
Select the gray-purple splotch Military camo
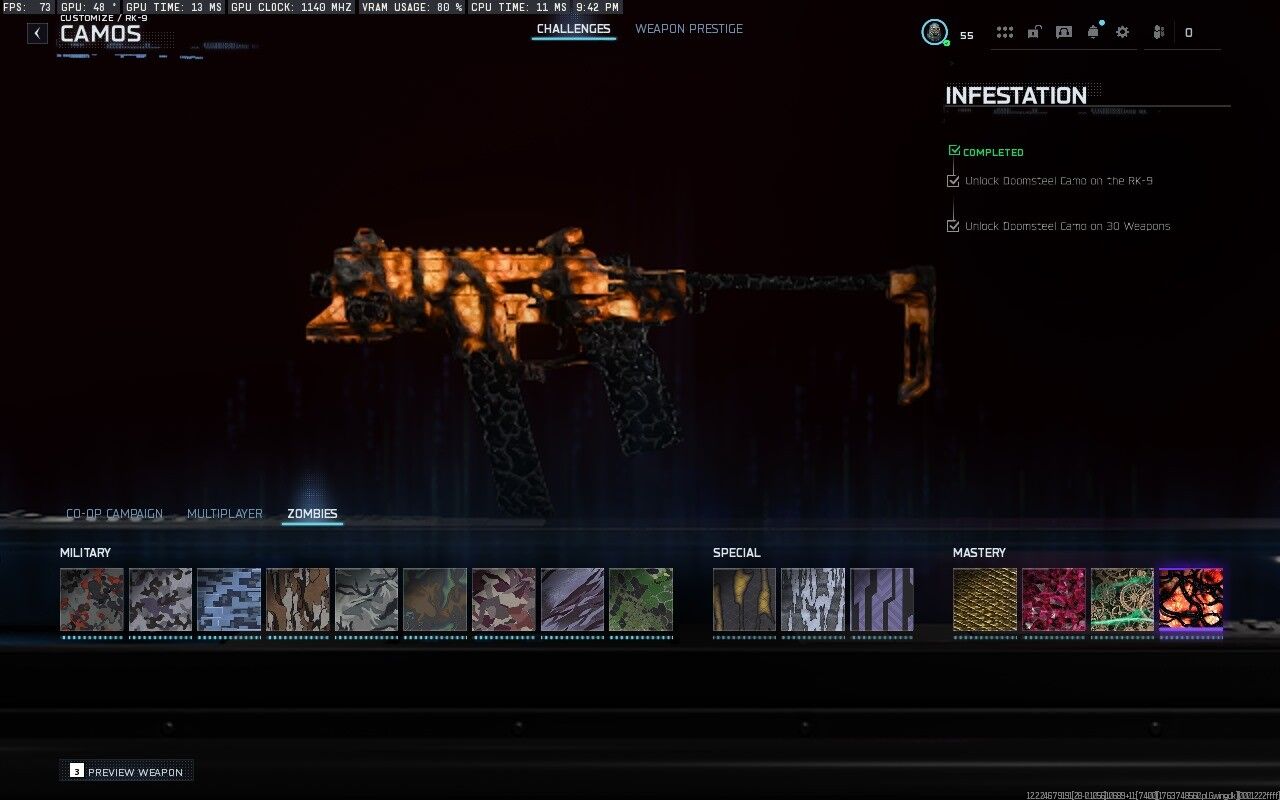(x=160, y=600)
